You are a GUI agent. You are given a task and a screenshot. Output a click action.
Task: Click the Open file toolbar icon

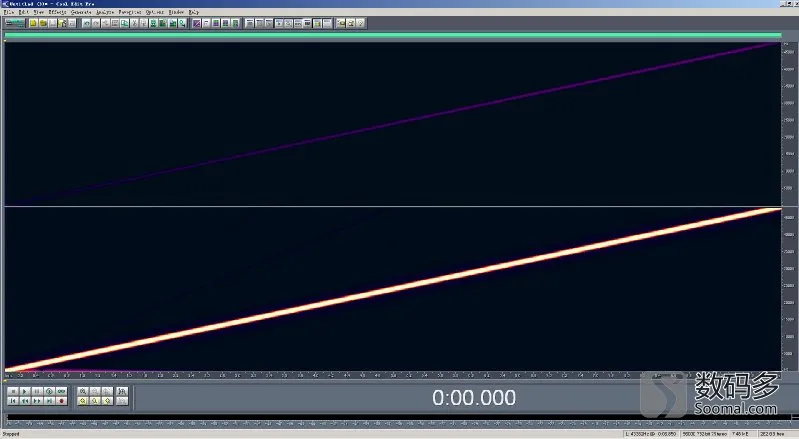click(43, 23)
